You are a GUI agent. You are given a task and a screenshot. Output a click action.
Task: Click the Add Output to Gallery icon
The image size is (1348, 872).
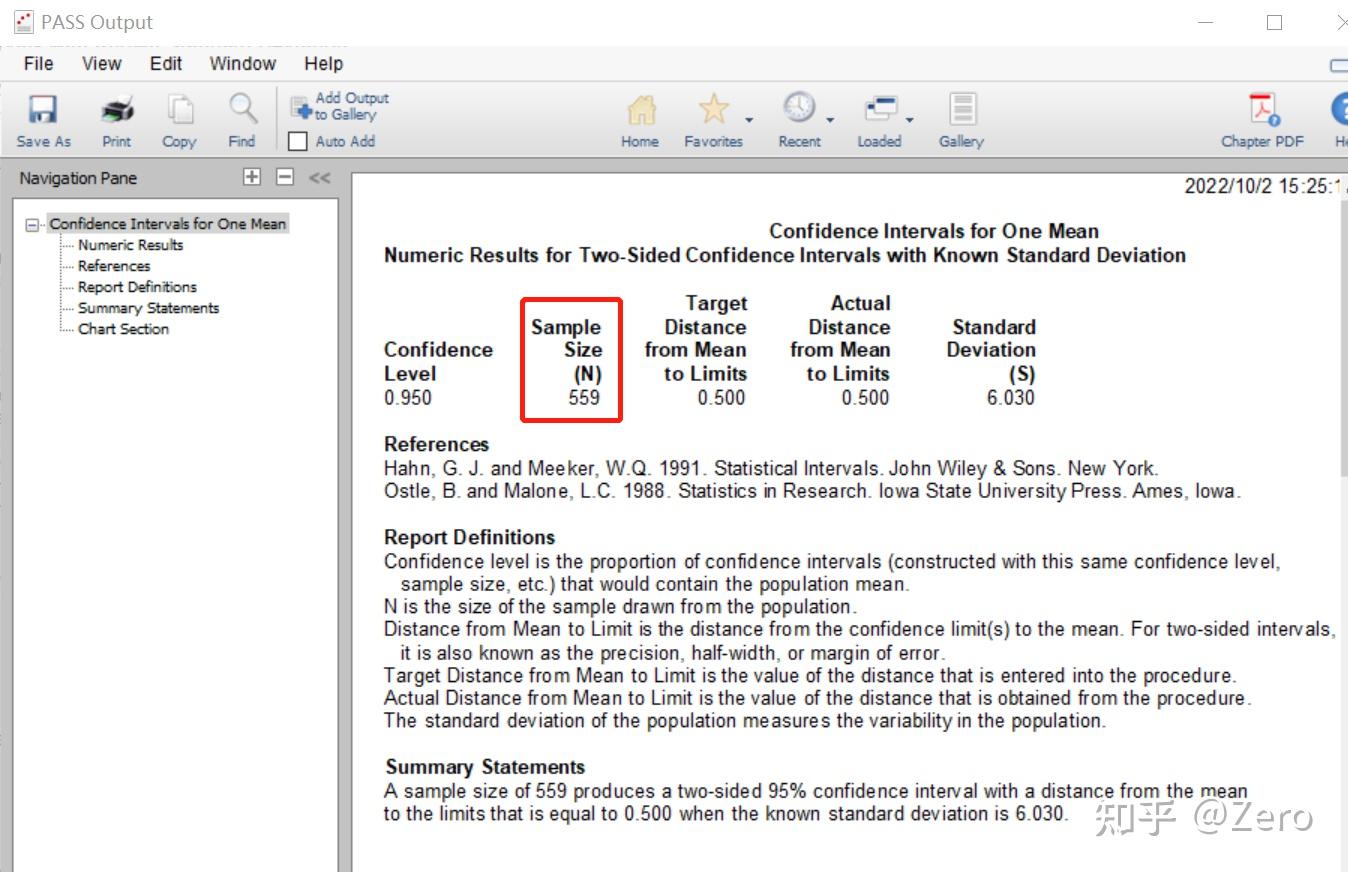click(x=300, y=107)
